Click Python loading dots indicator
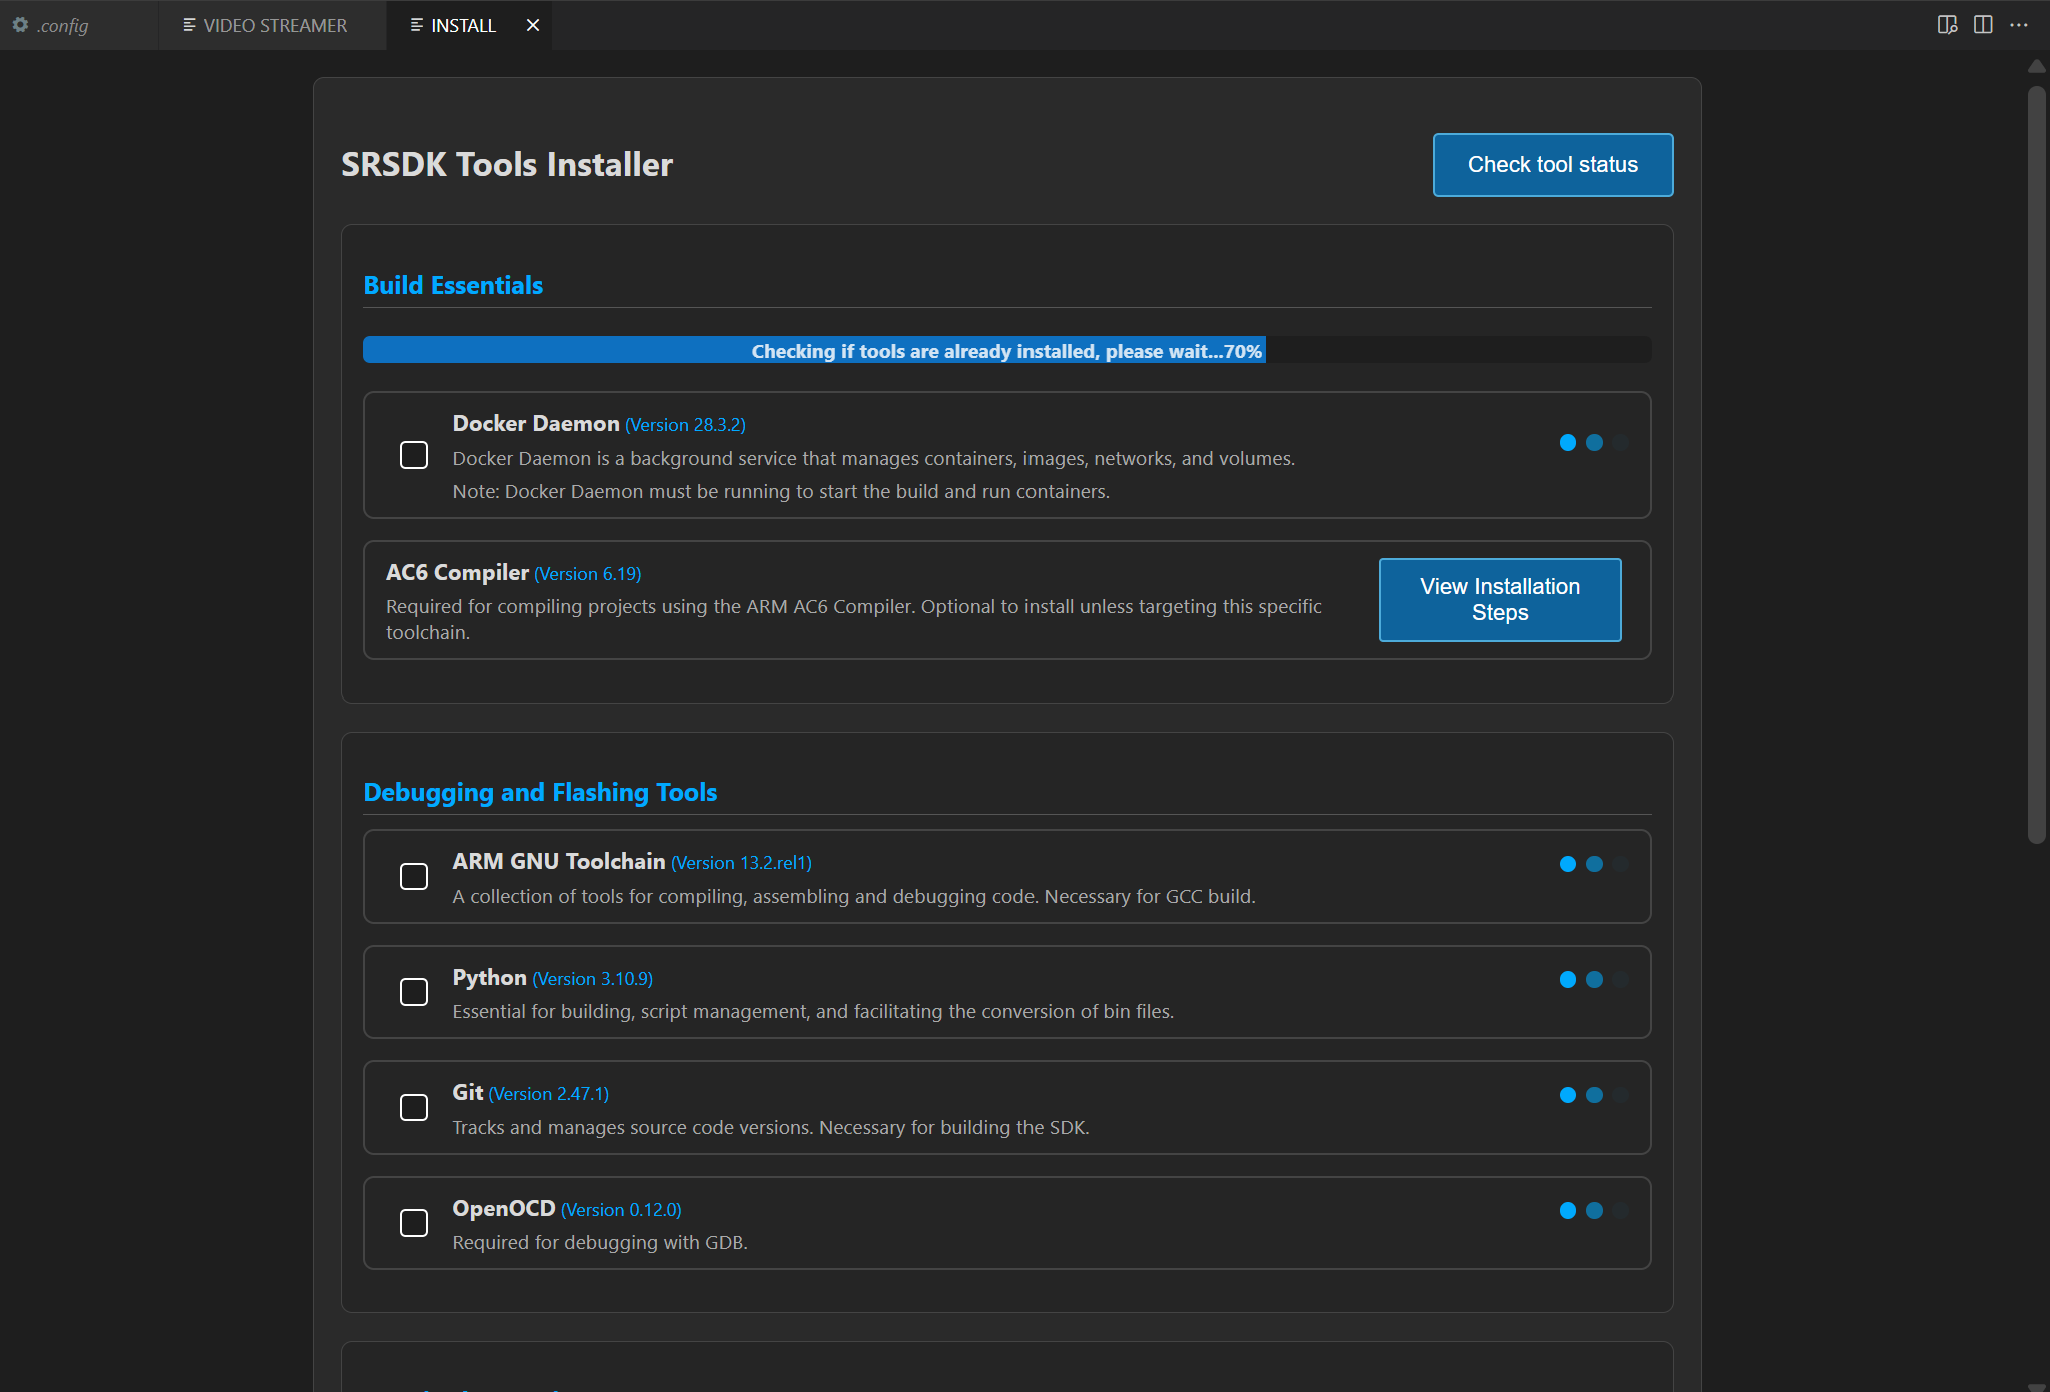The image size is (2050, 1392). pyautogui.click(x=1594, y=980)
